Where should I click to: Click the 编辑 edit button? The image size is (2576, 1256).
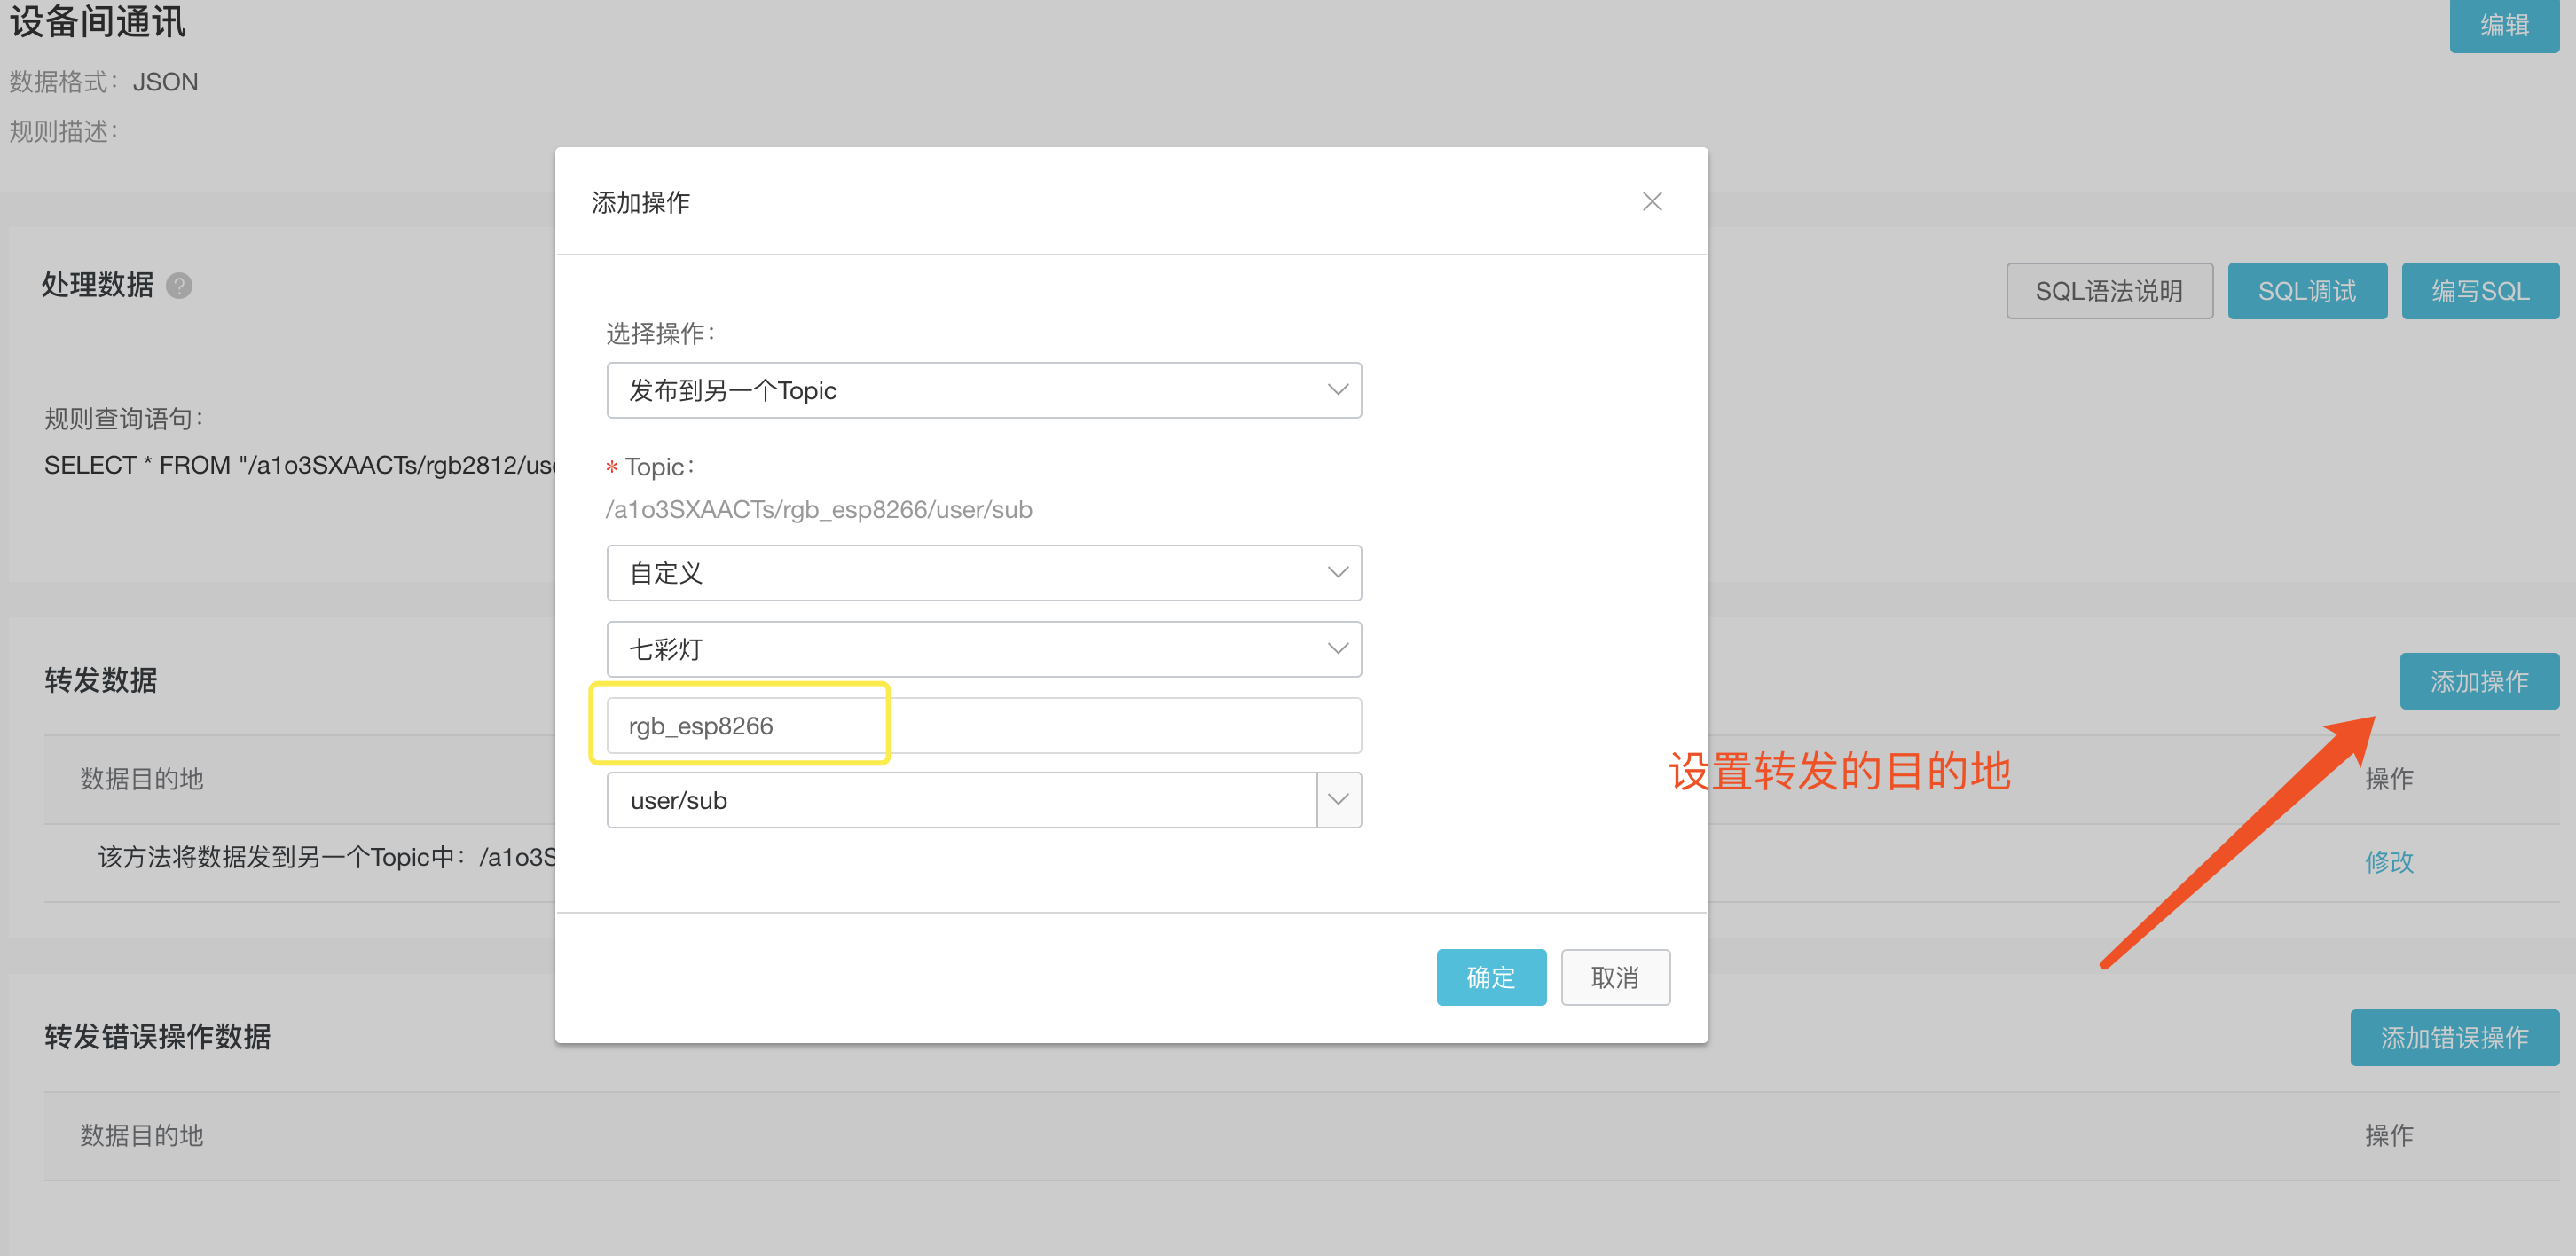tap(2503, 25)
